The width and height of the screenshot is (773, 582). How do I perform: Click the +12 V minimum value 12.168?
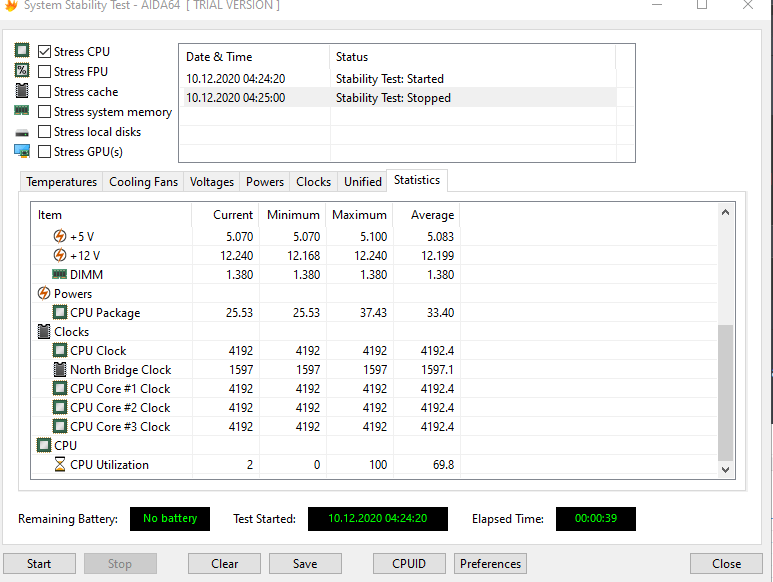303,256
